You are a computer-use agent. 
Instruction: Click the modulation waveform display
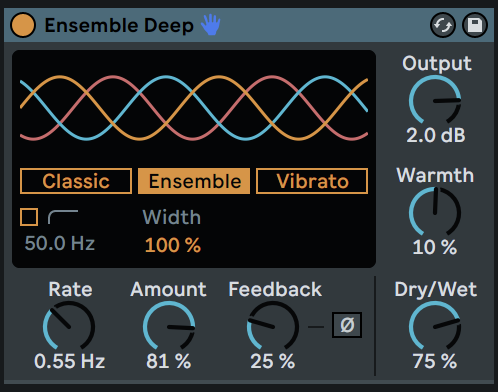tap(194, 108)
